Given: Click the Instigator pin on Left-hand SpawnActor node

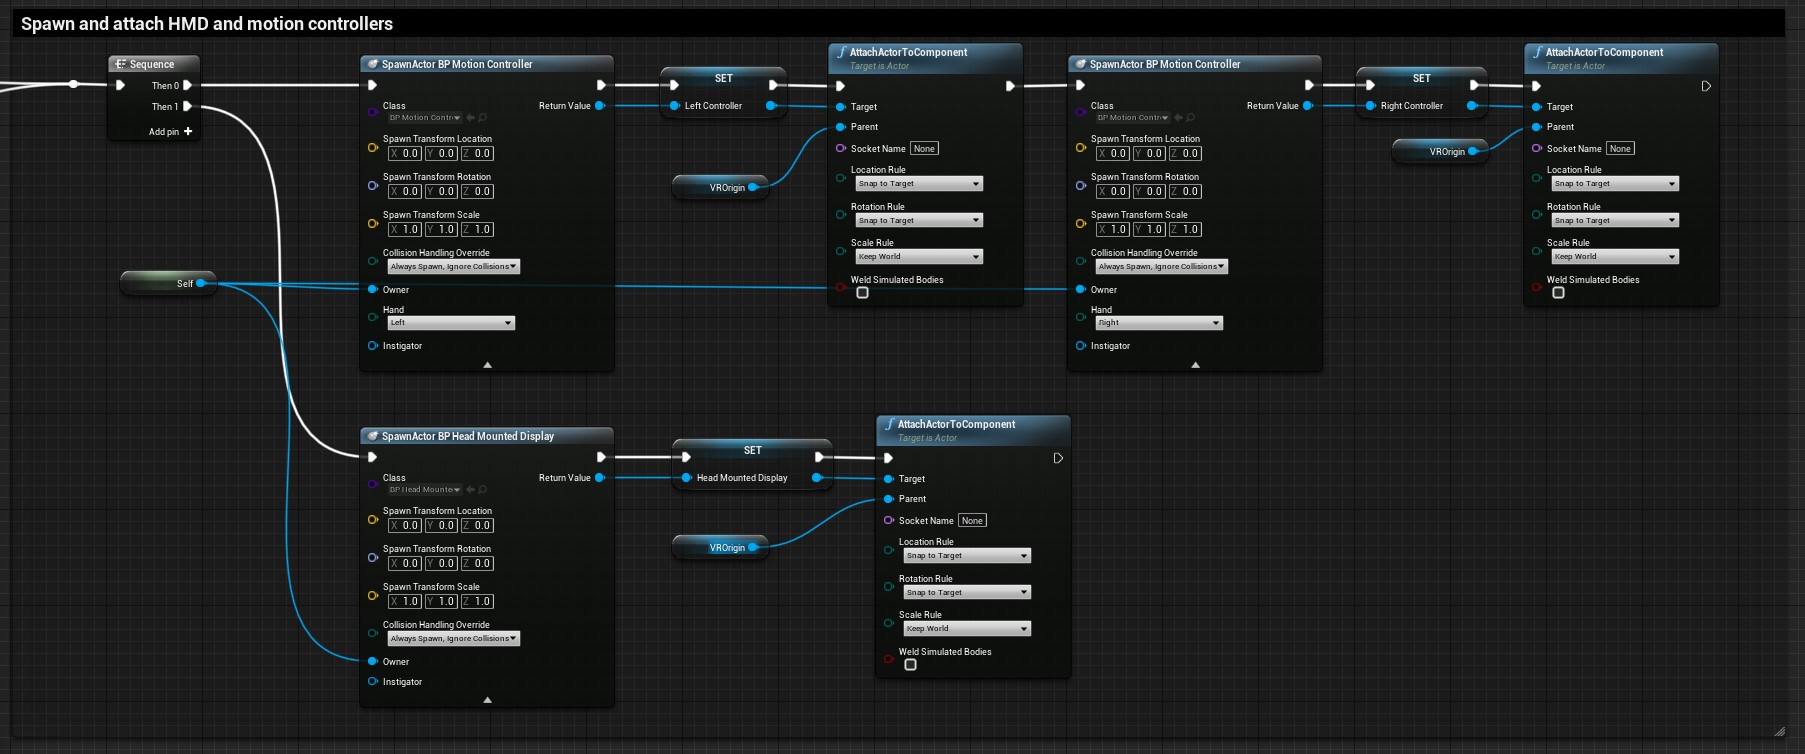Looking at the screenshot, I should pyautogui.click(x=373, y=346).
